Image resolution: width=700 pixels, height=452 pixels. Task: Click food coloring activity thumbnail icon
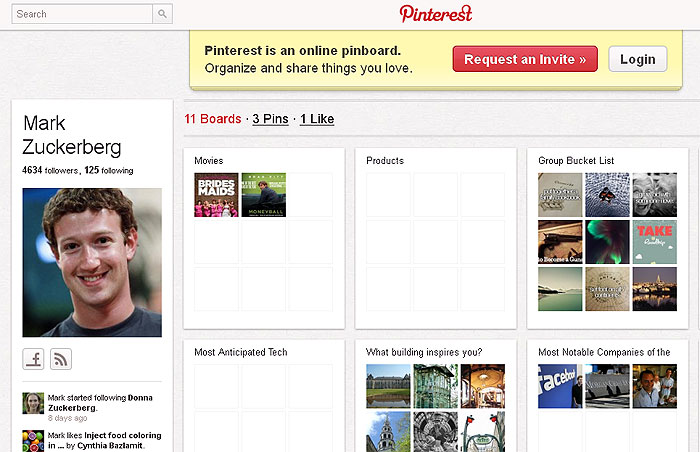pos(33,440)
